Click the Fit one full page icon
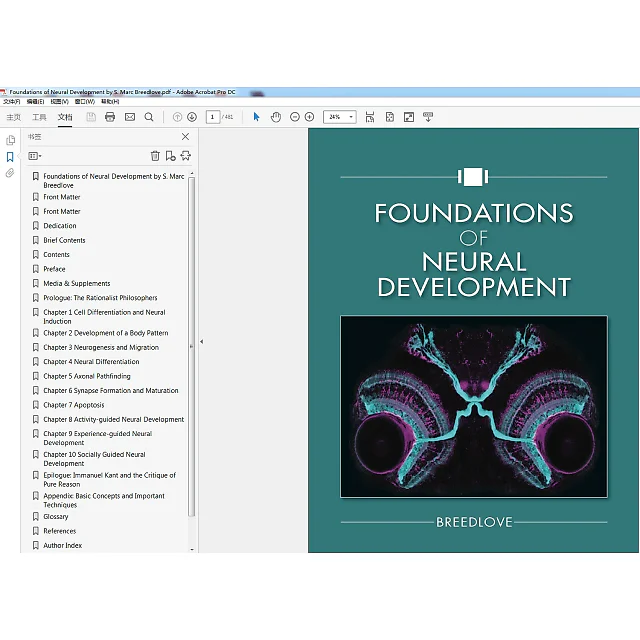The image size is (640, 640). [x=390, y=117]
